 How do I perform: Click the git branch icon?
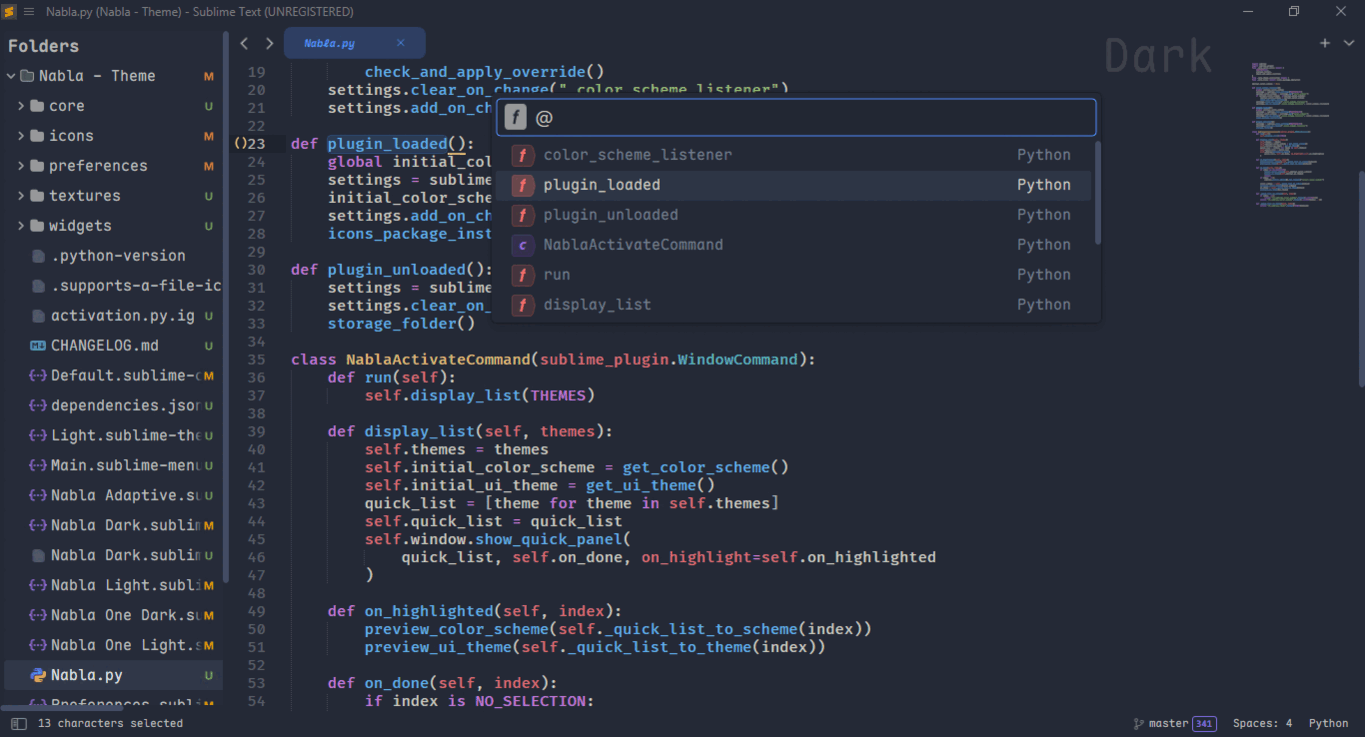[1139, 723]
